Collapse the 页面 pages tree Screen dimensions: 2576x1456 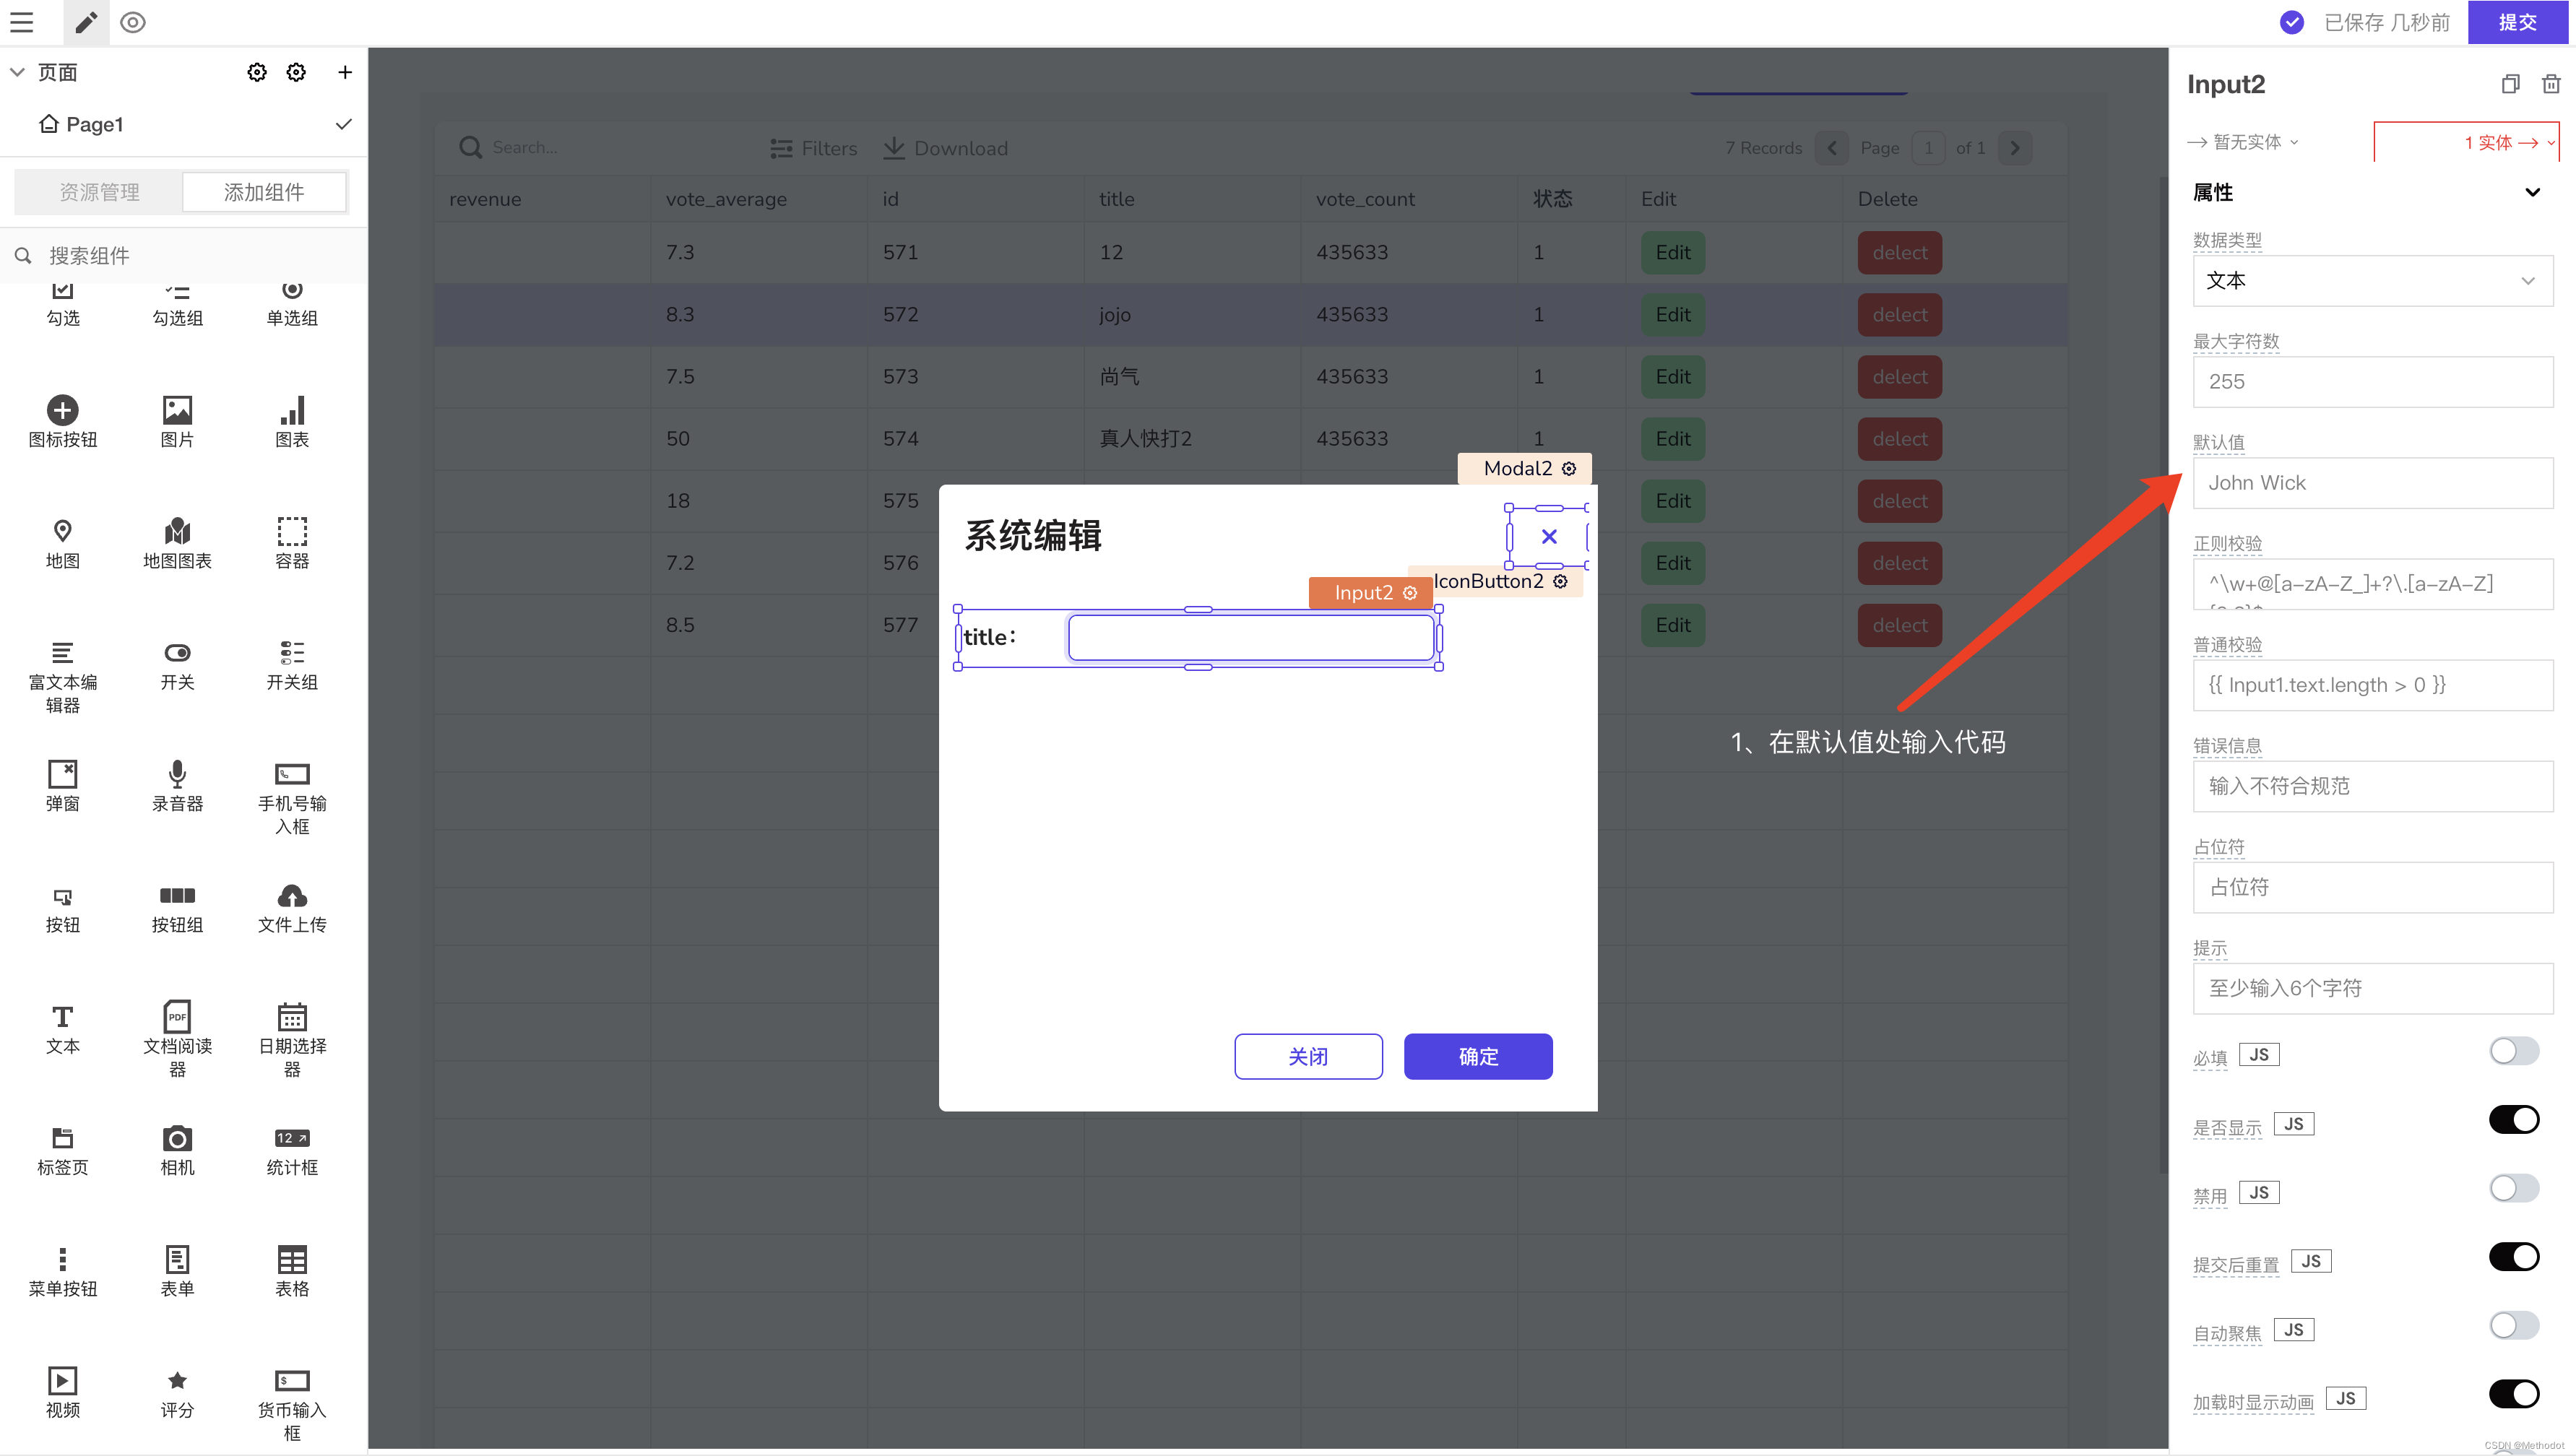tap(17, 72)
